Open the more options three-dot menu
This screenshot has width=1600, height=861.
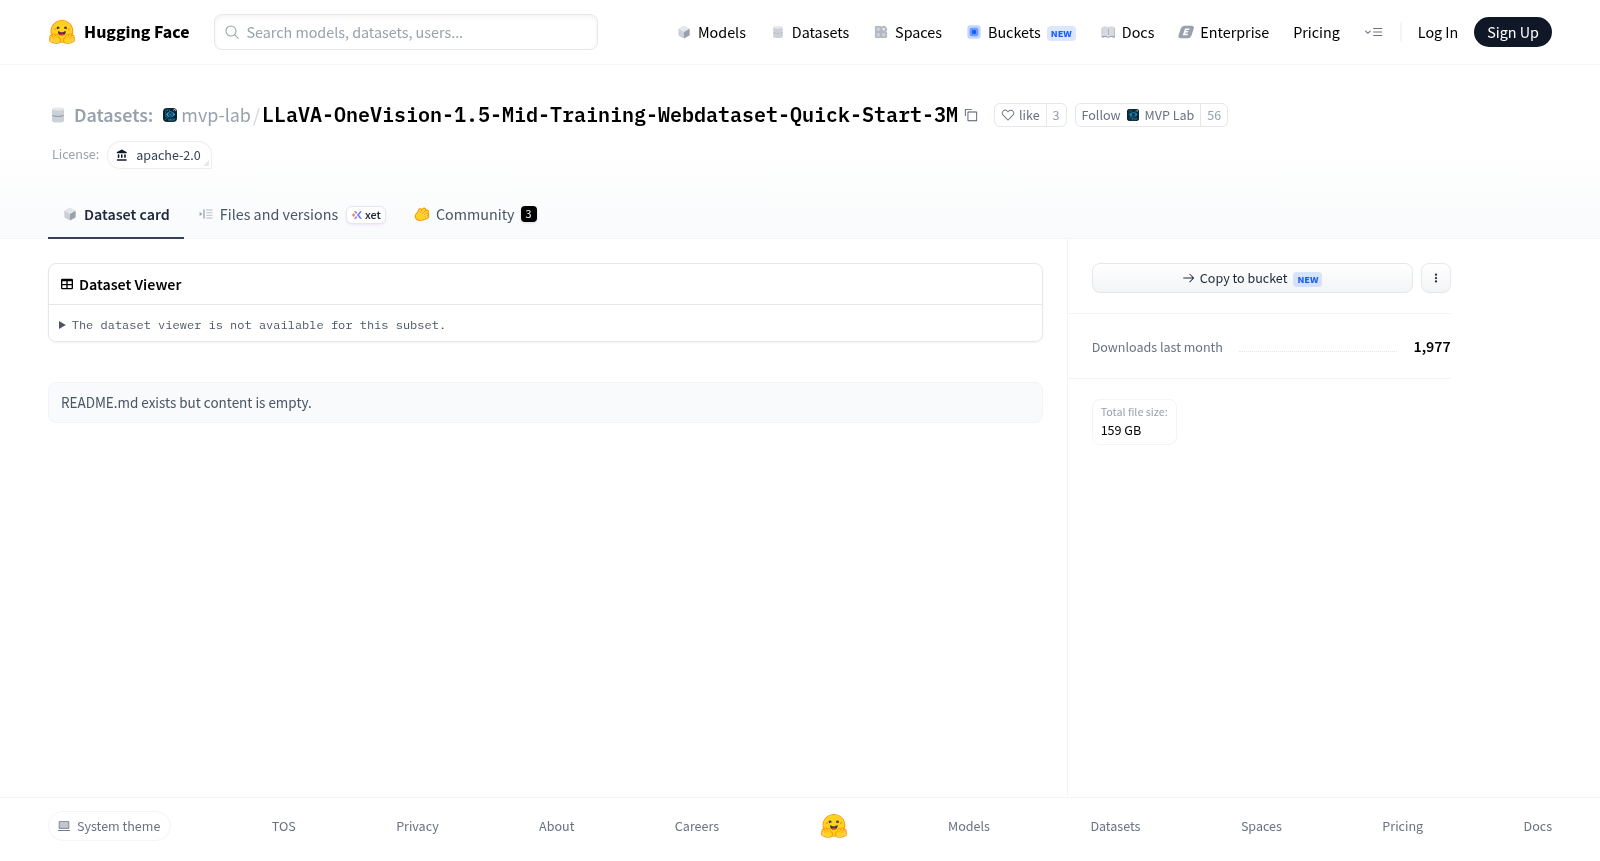[x=1436, y=278]
